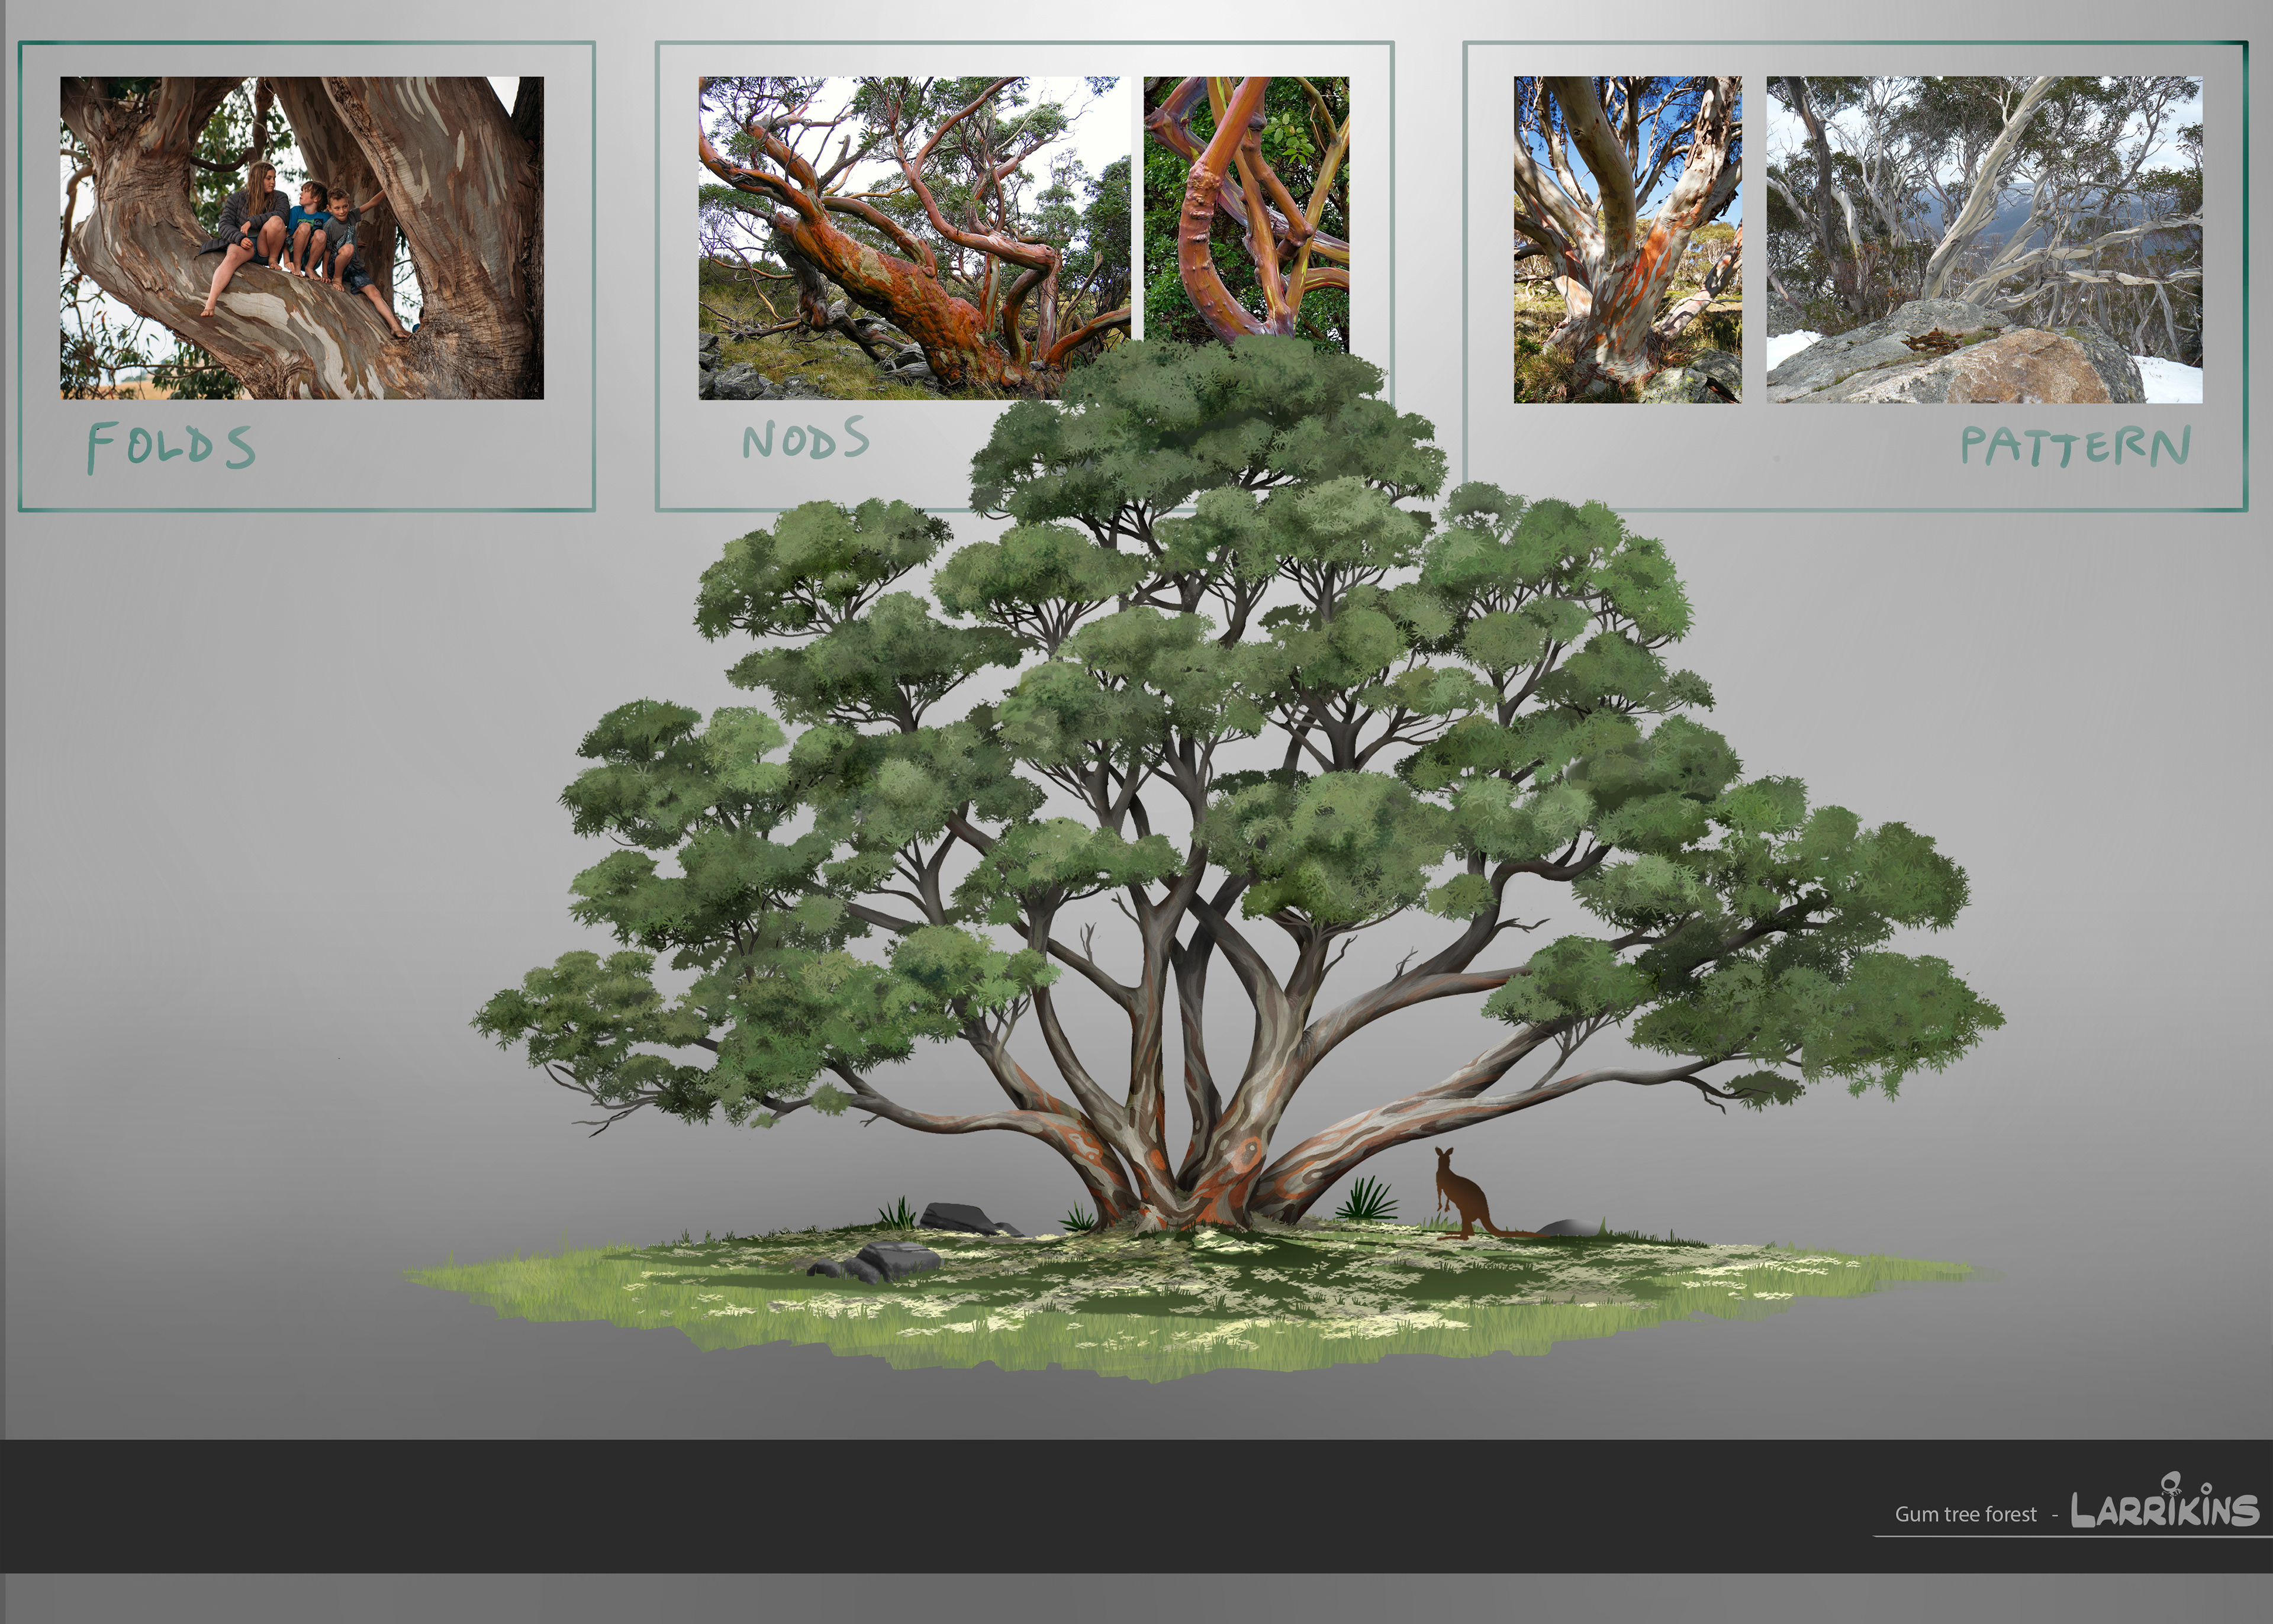This screenshot has width=2273, height=1624.
Task: Click the snow gum trunk pattern photo
Action: [x=1627, y=239]
